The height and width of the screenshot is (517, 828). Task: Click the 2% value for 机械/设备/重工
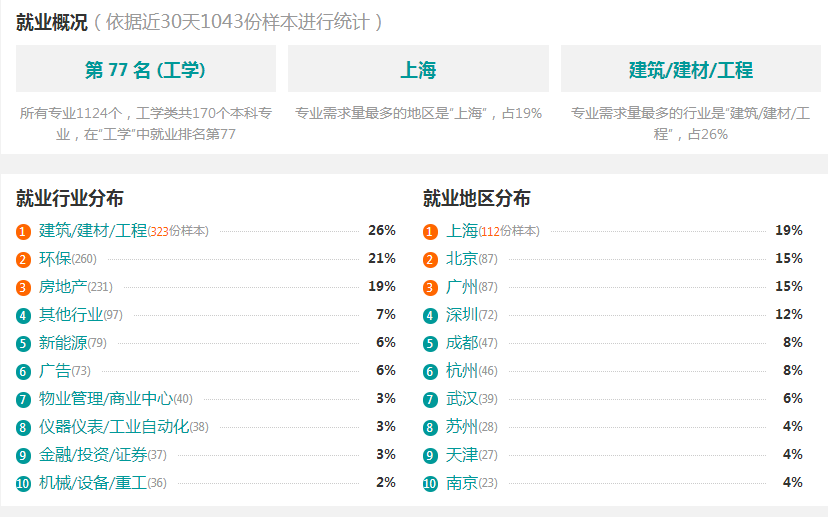(386, 482)
